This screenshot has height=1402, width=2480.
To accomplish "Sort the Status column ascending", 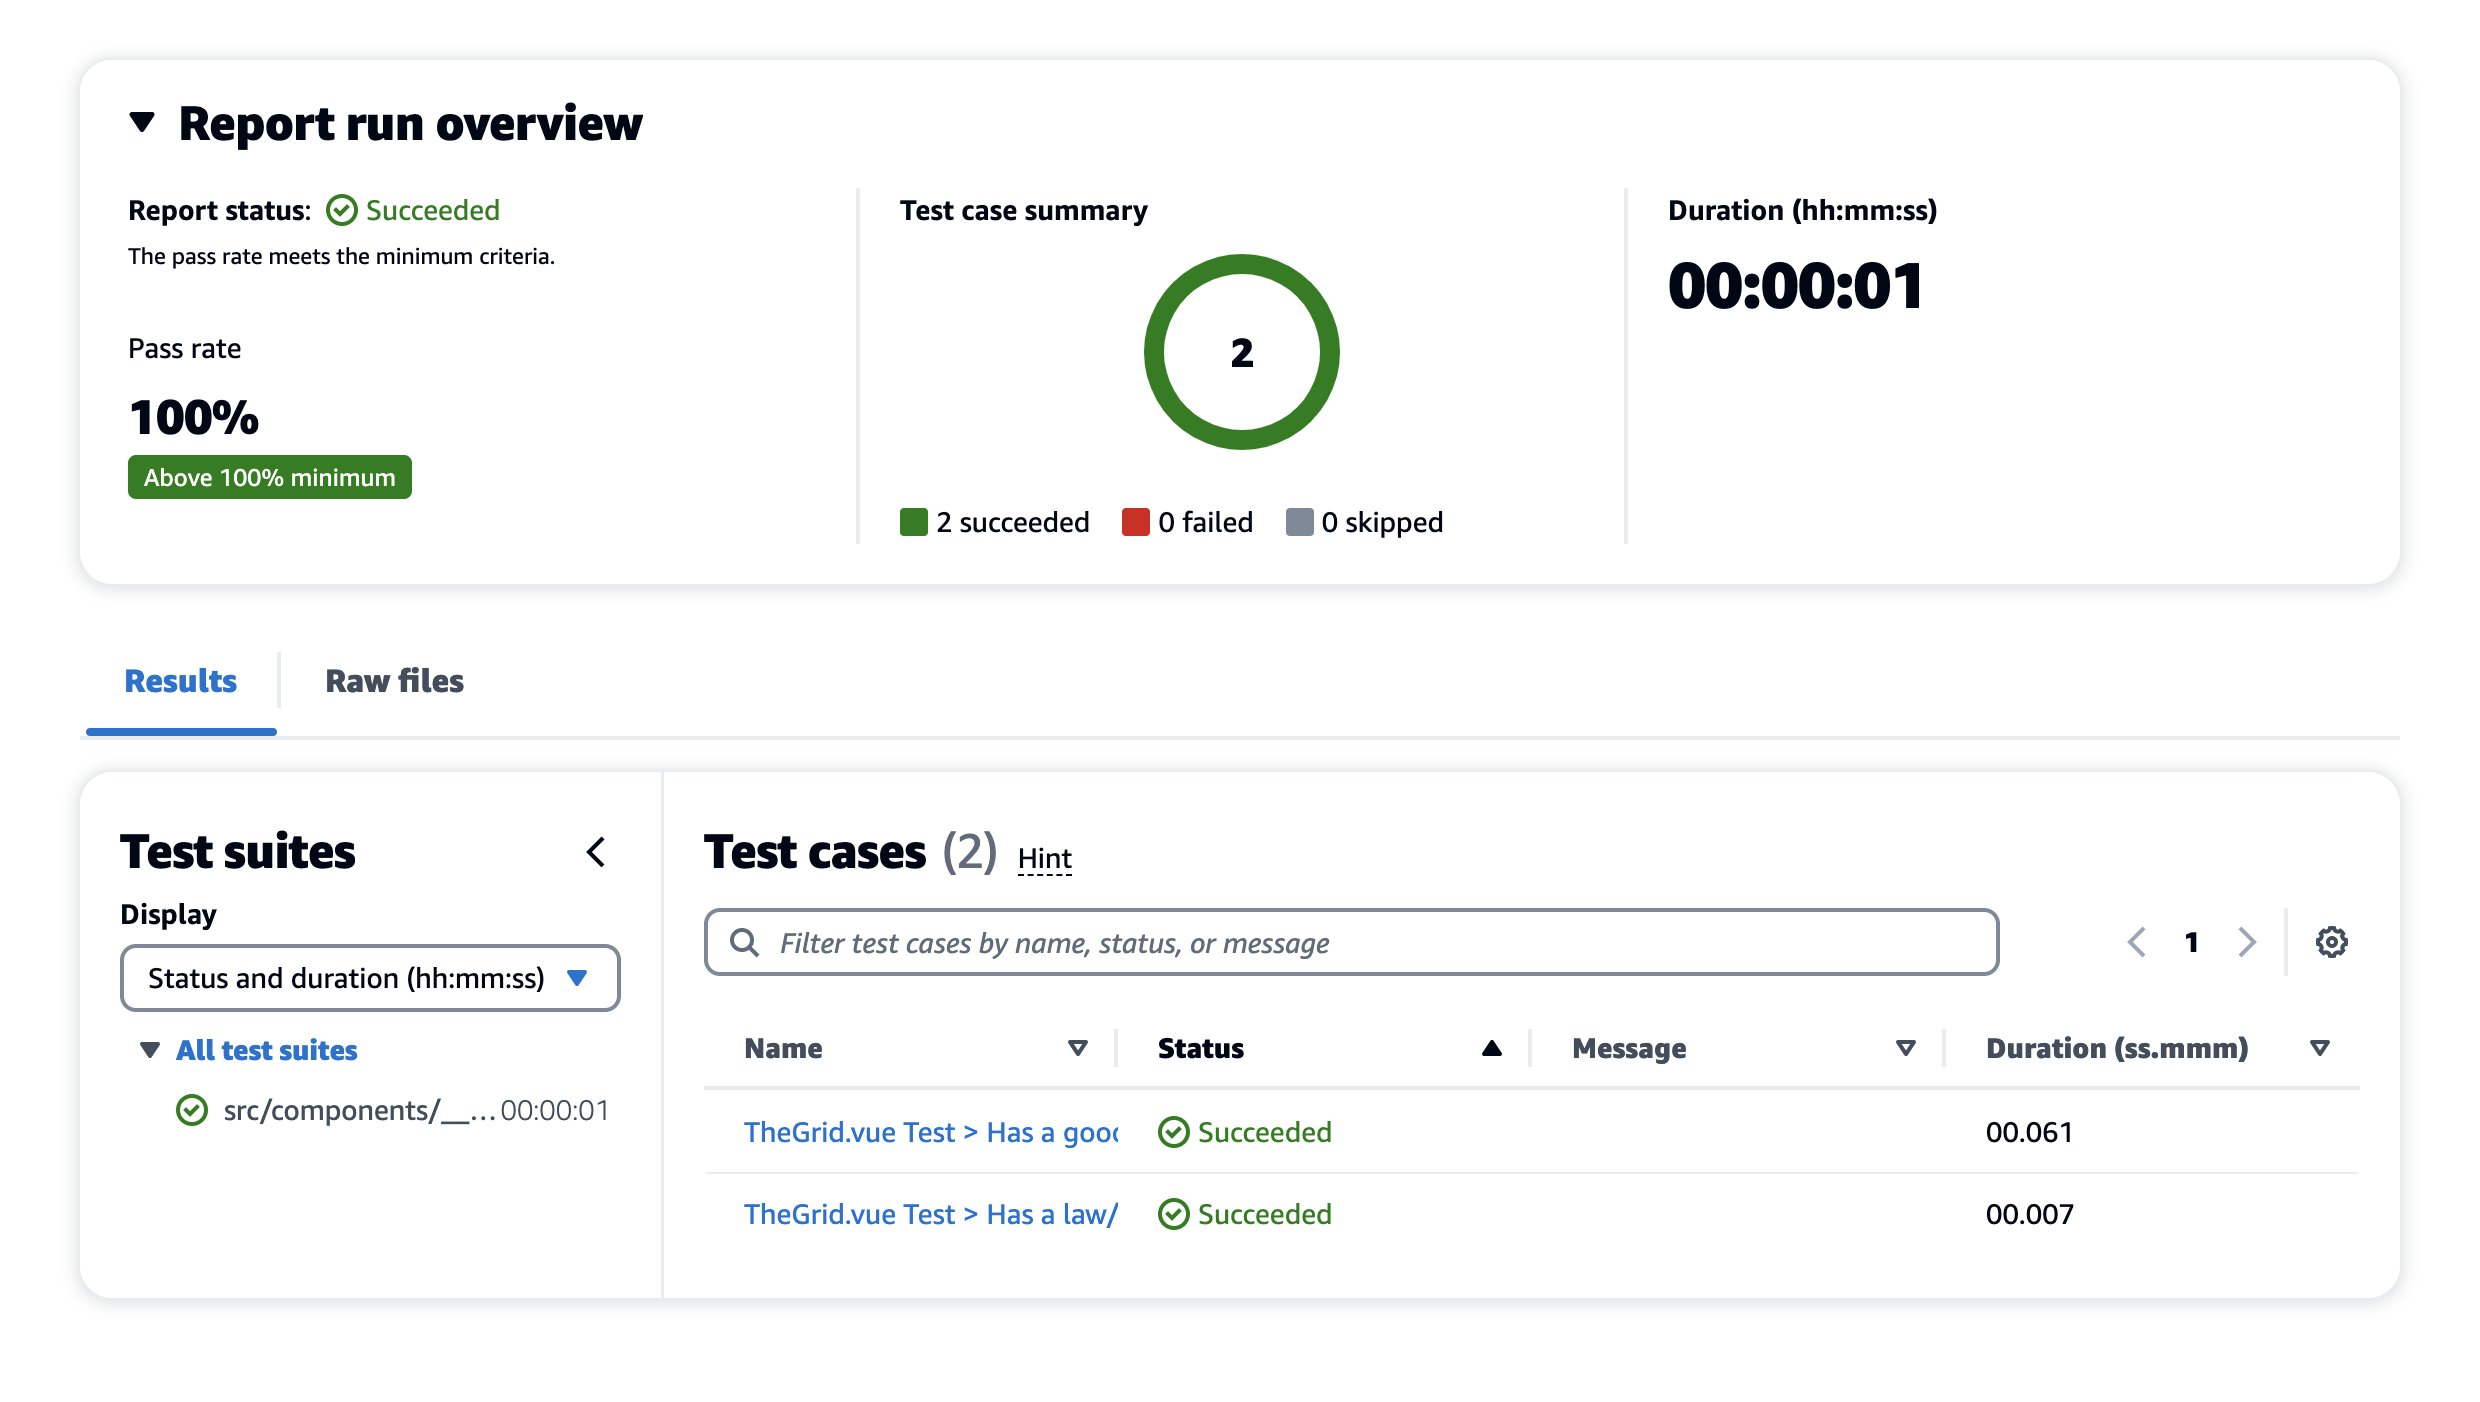I will click(1491, 1048).
